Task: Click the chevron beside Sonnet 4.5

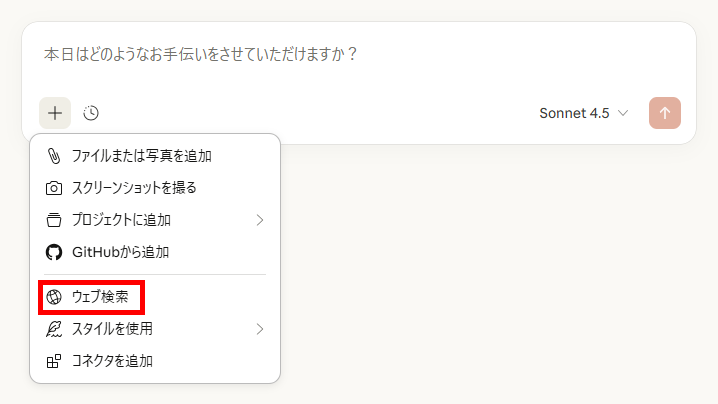Action: click(623, 113)
